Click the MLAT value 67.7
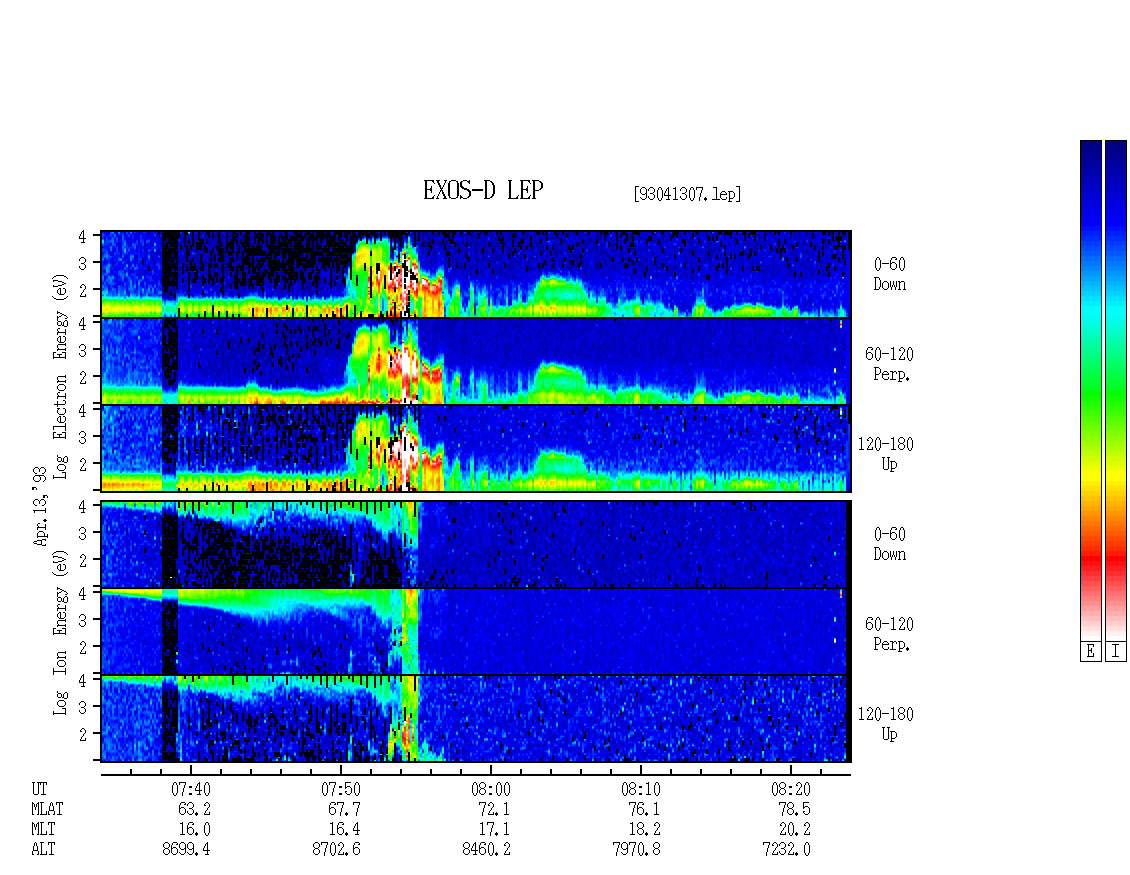The height and width of the screenshot is (875, 1130). (344, 809)
